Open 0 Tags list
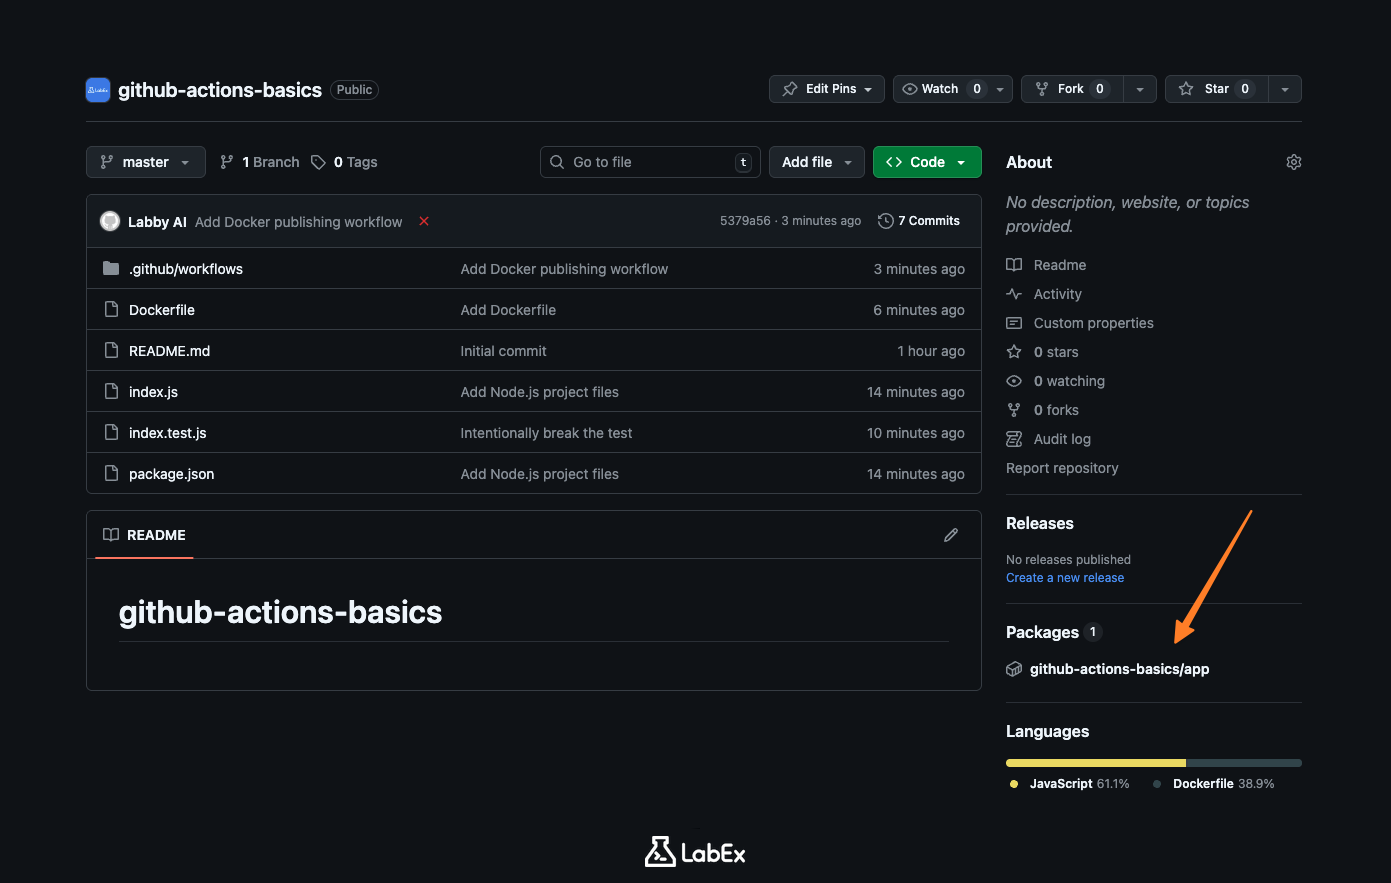Viewport: 1391px width, 883px height. [x=344, y=162]
